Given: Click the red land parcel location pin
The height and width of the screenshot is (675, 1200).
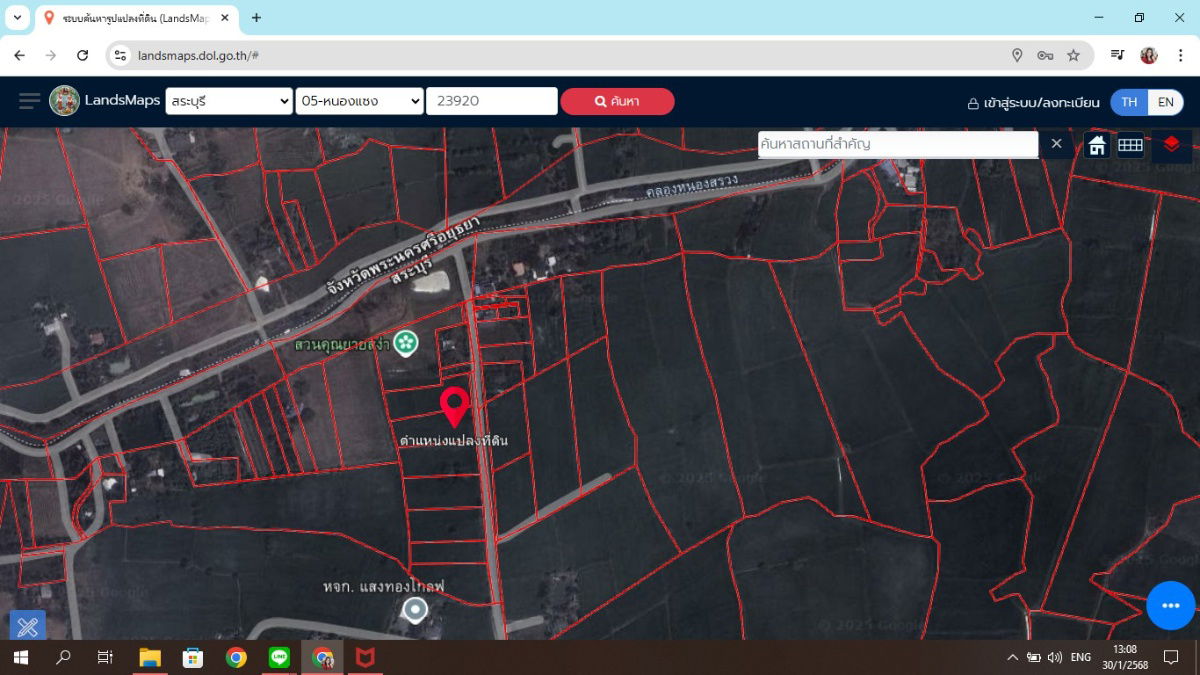Looking at the screenshot, I should pyautogui.click(x=455, y=405).
